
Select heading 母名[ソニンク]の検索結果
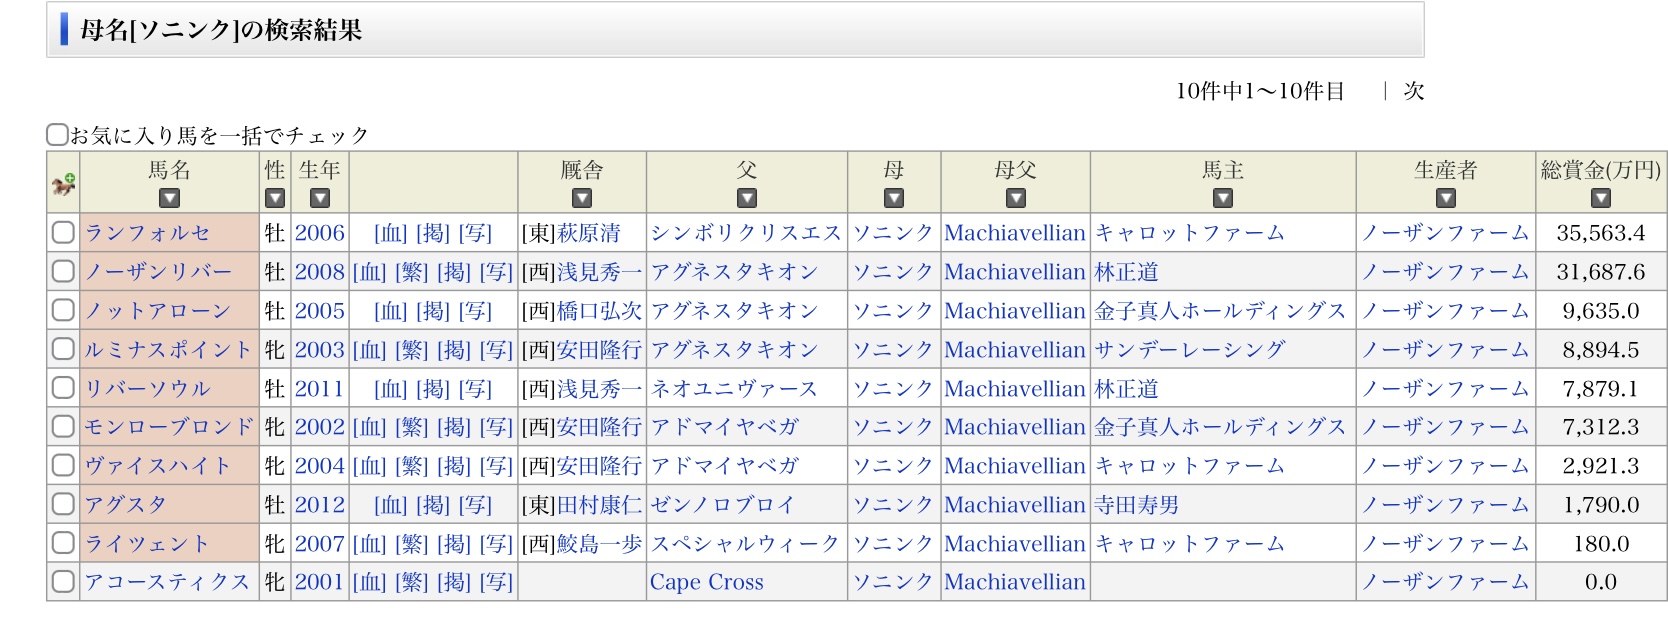pos(221,30)
